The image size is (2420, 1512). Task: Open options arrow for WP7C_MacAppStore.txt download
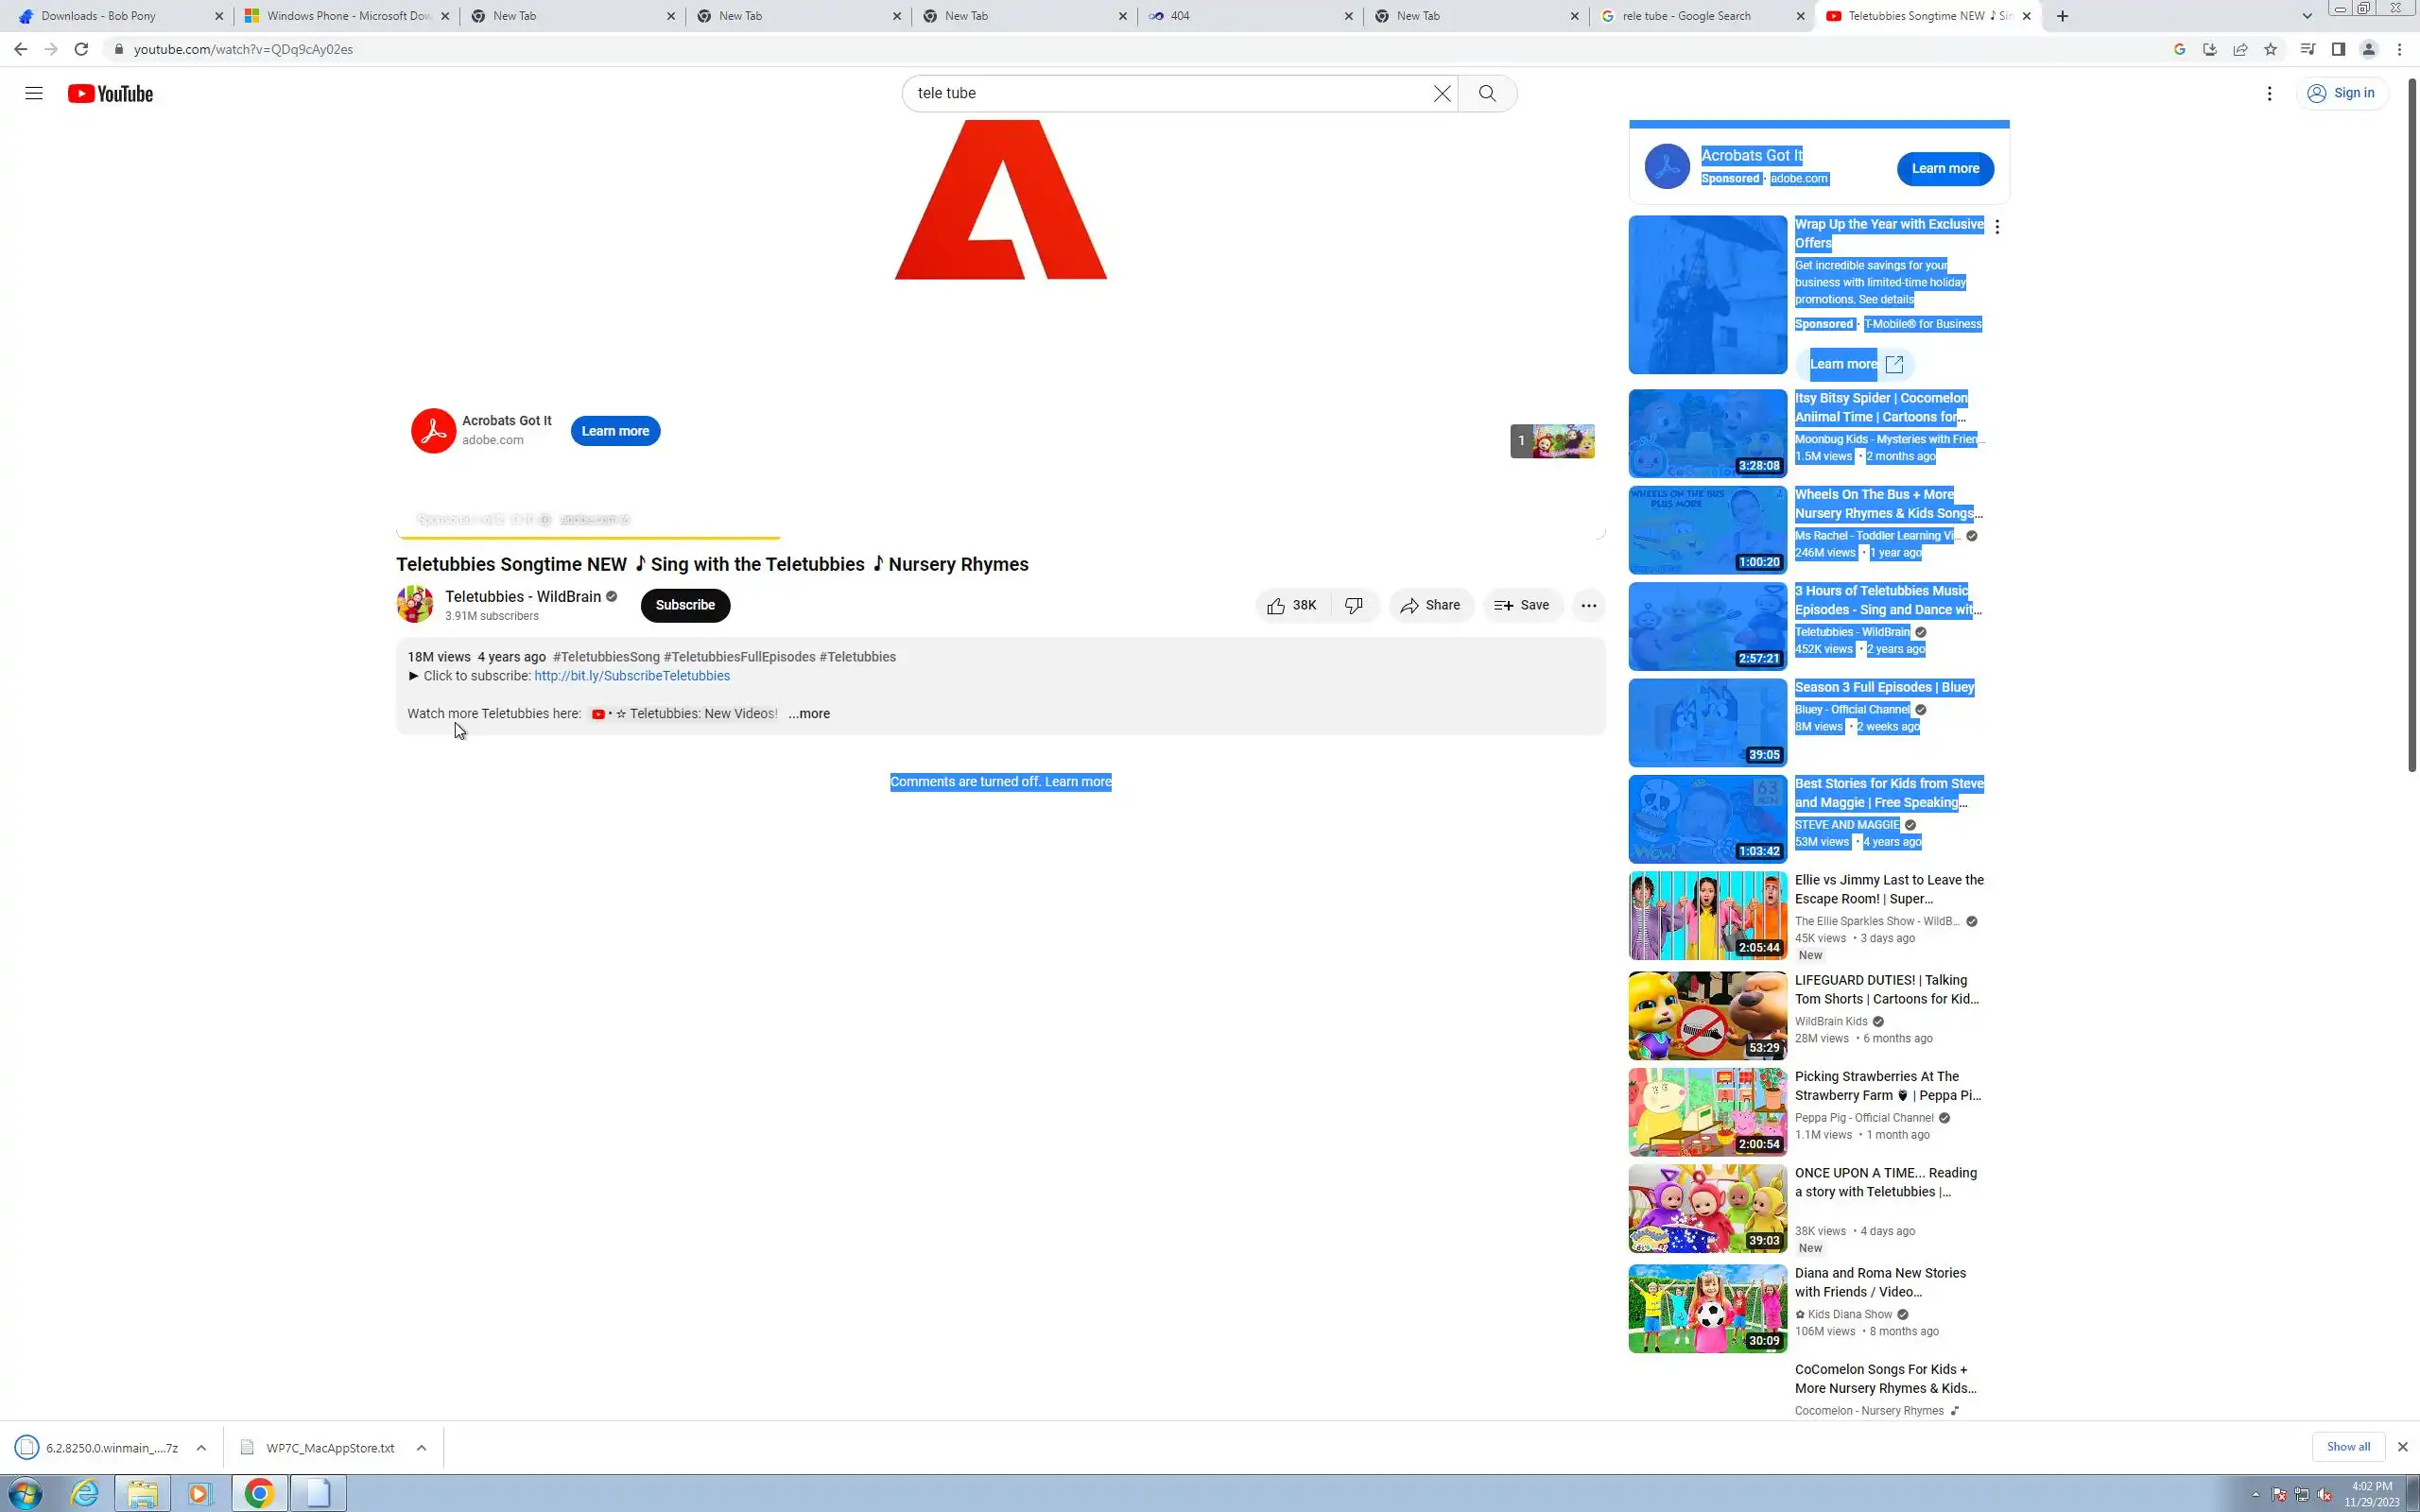point(421,1447)
